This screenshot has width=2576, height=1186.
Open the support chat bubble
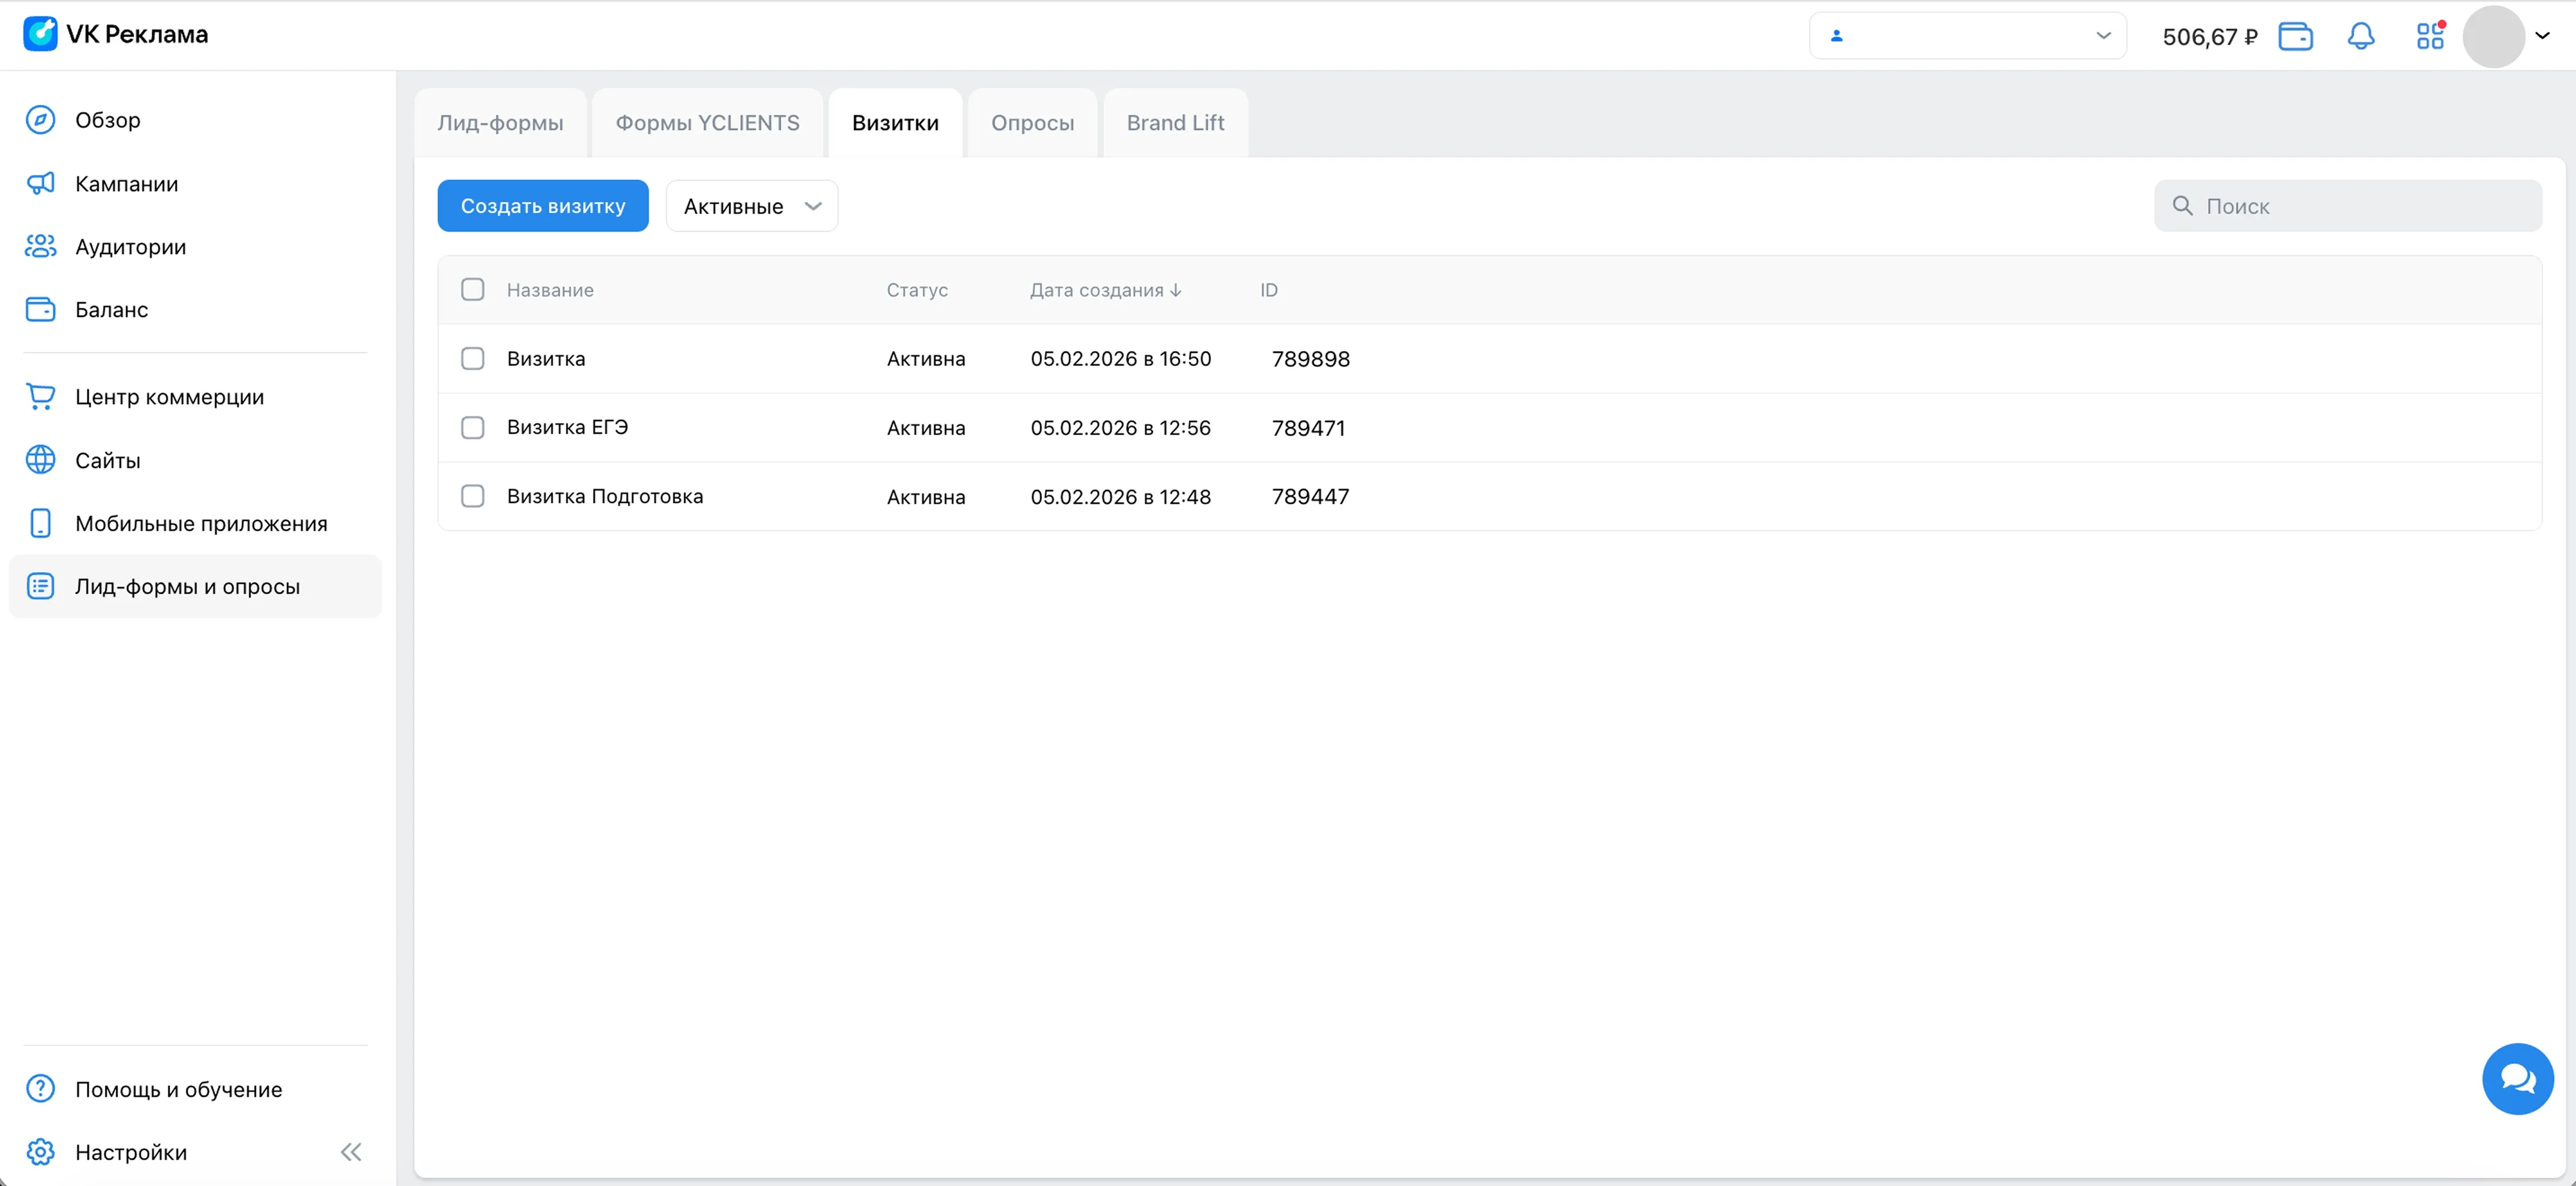(2517, 1078)
